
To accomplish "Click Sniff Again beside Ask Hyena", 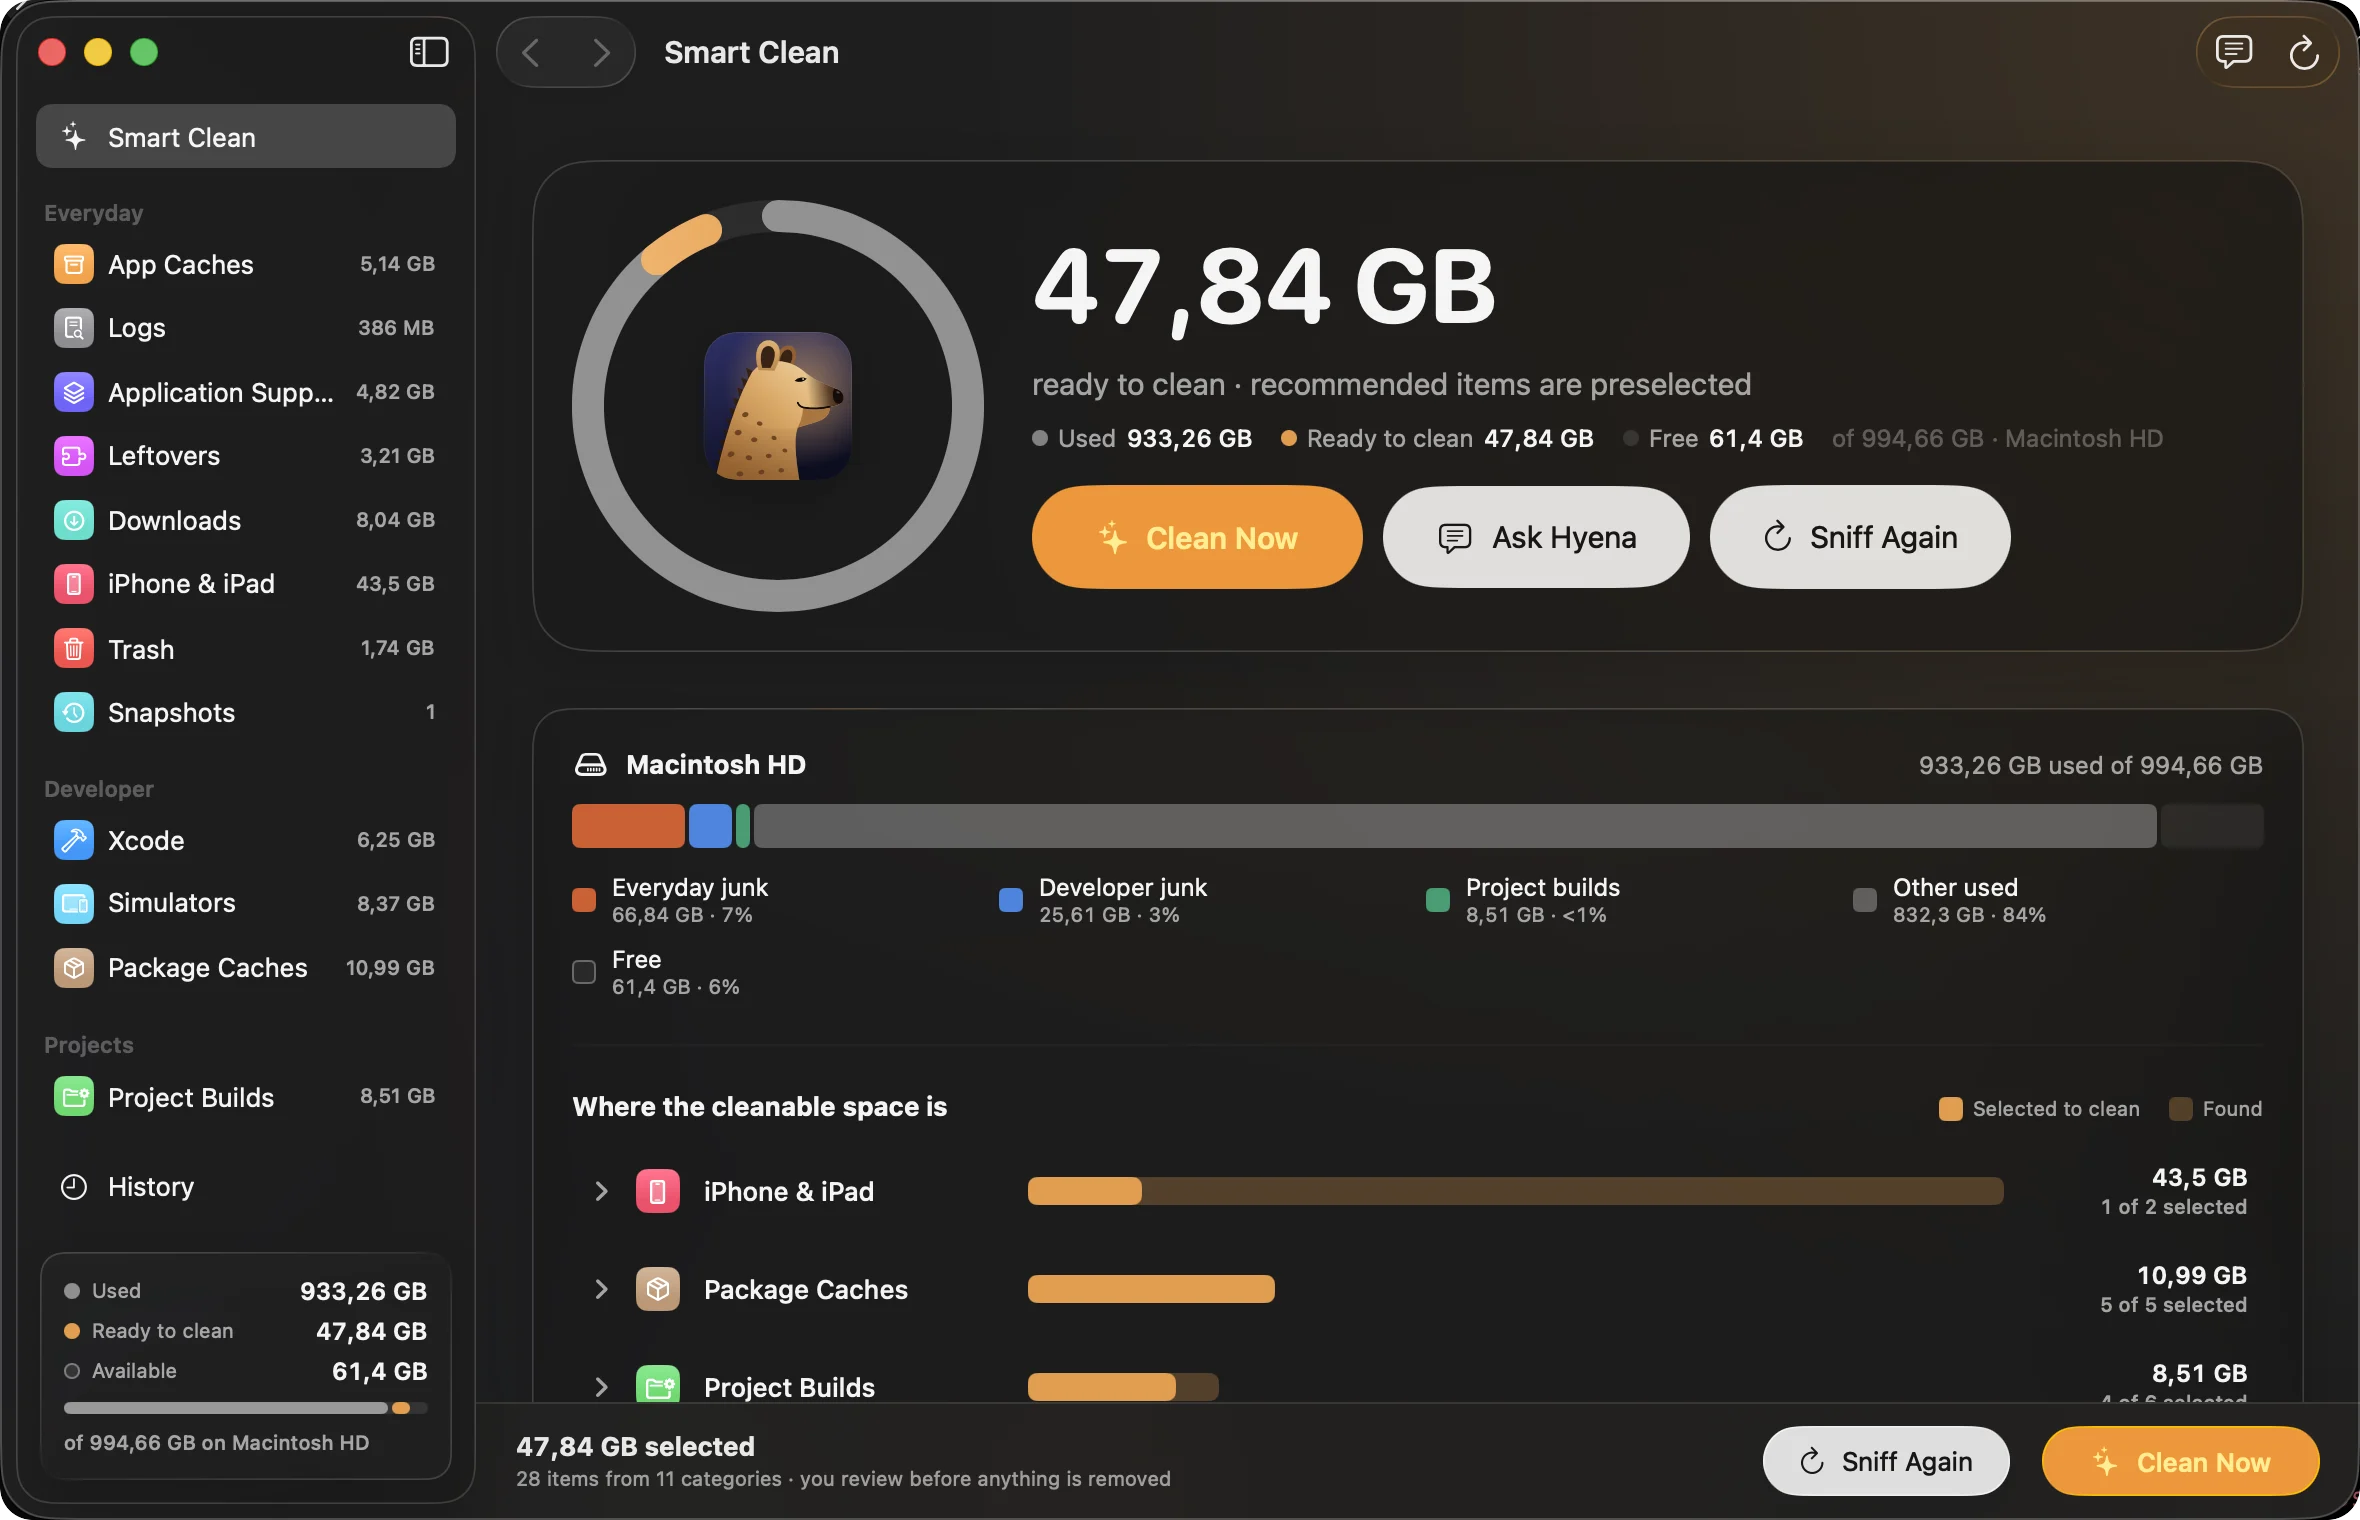I will click(1860, 538).
